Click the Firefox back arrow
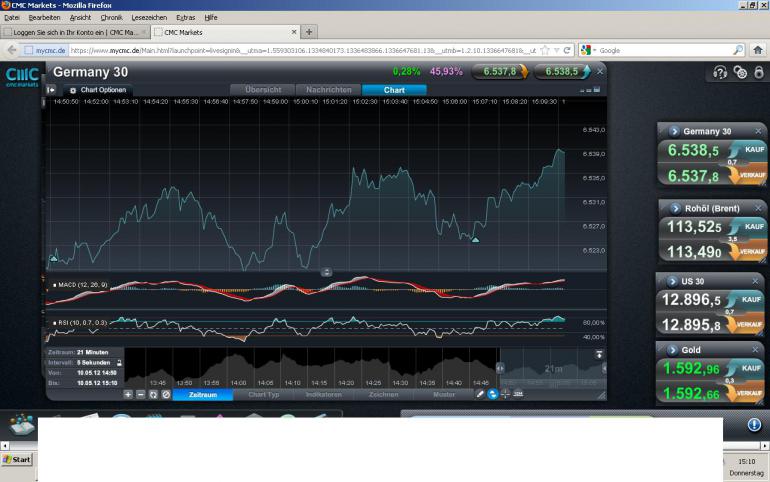 [x=11, y=50]
